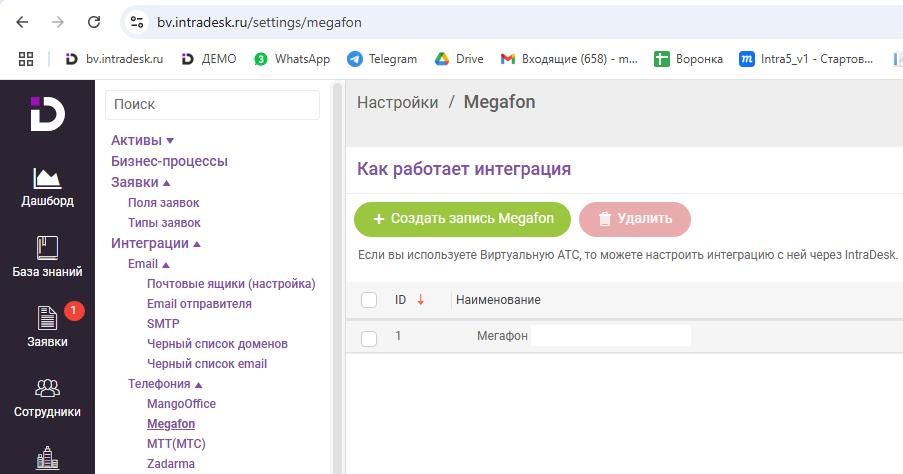Open Заявки from the sidebar
The width and height of the screenshot is (903, 474).
[x=47, y=327]
